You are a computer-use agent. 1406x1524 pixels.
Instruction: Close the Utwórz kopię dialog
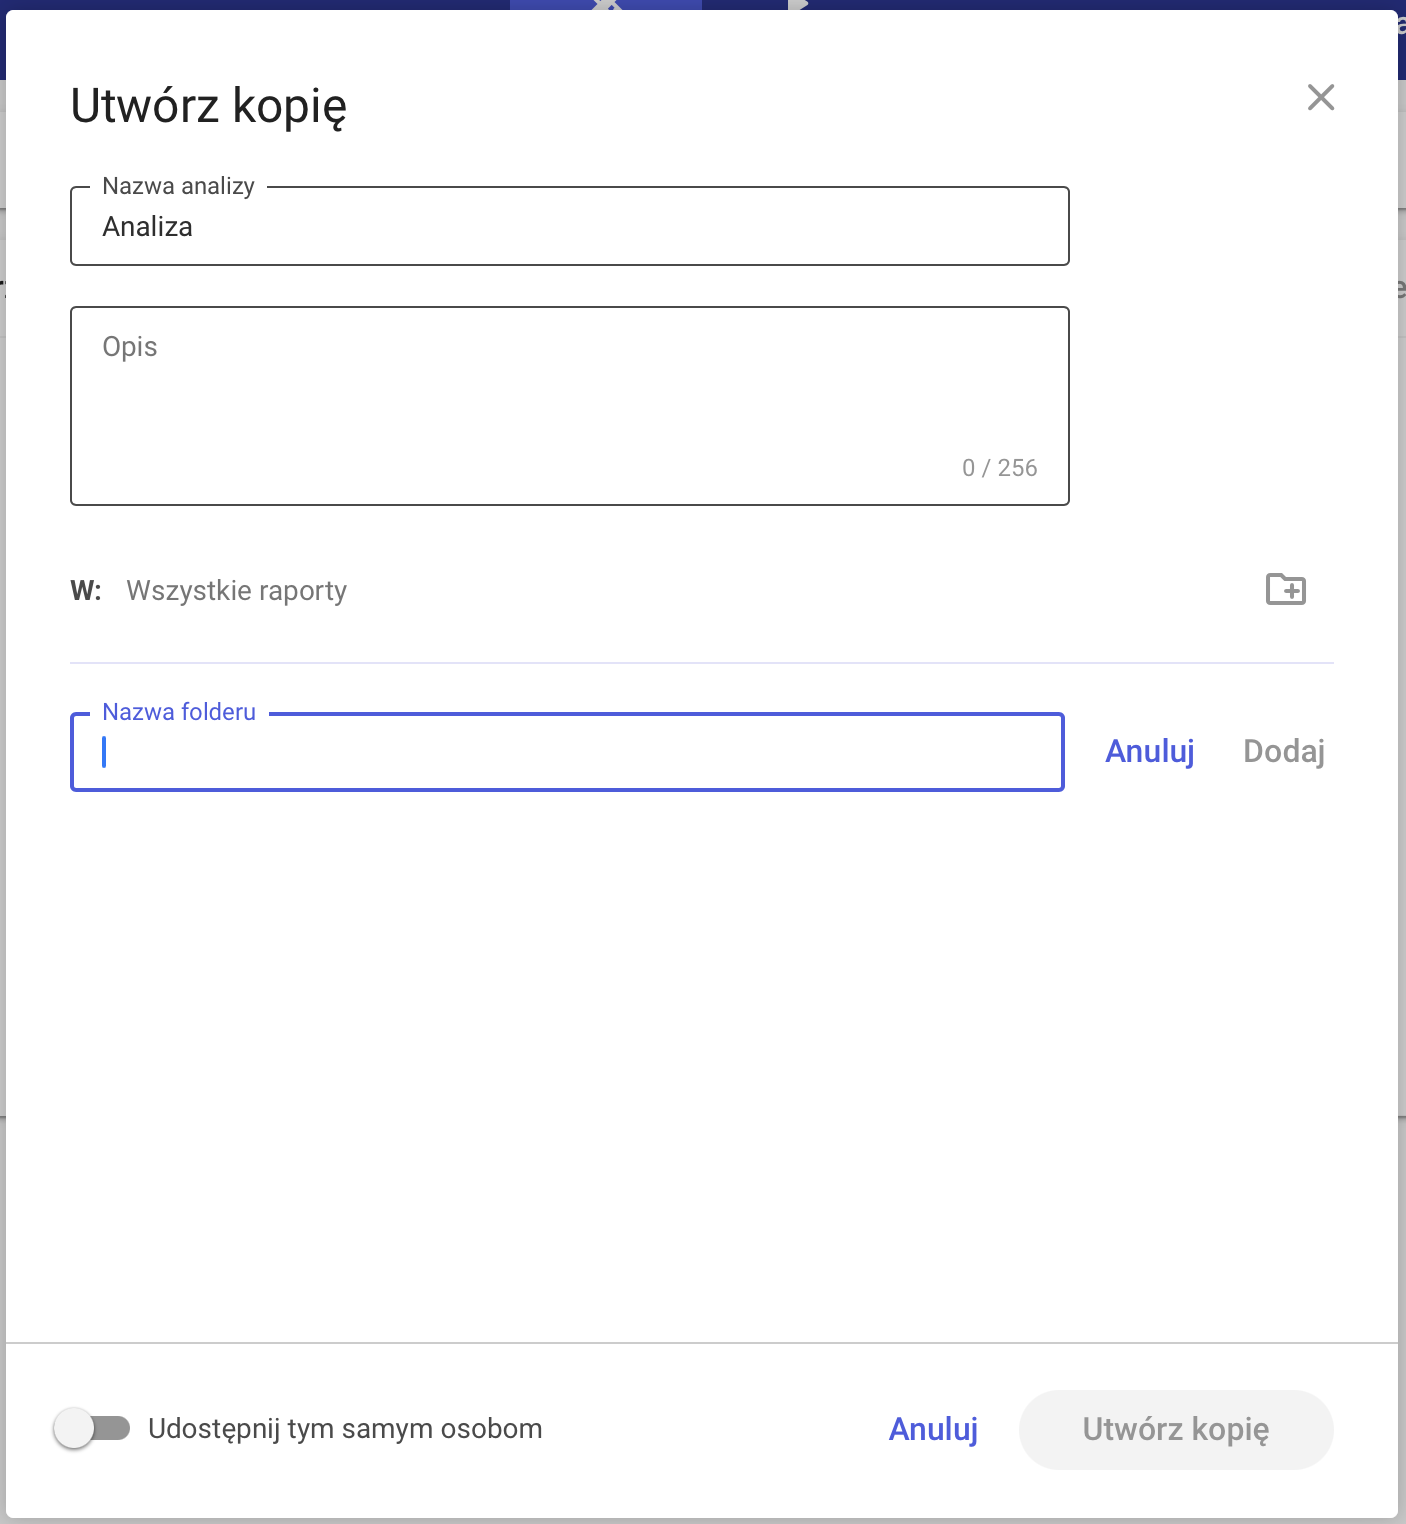coord(1321,97)
